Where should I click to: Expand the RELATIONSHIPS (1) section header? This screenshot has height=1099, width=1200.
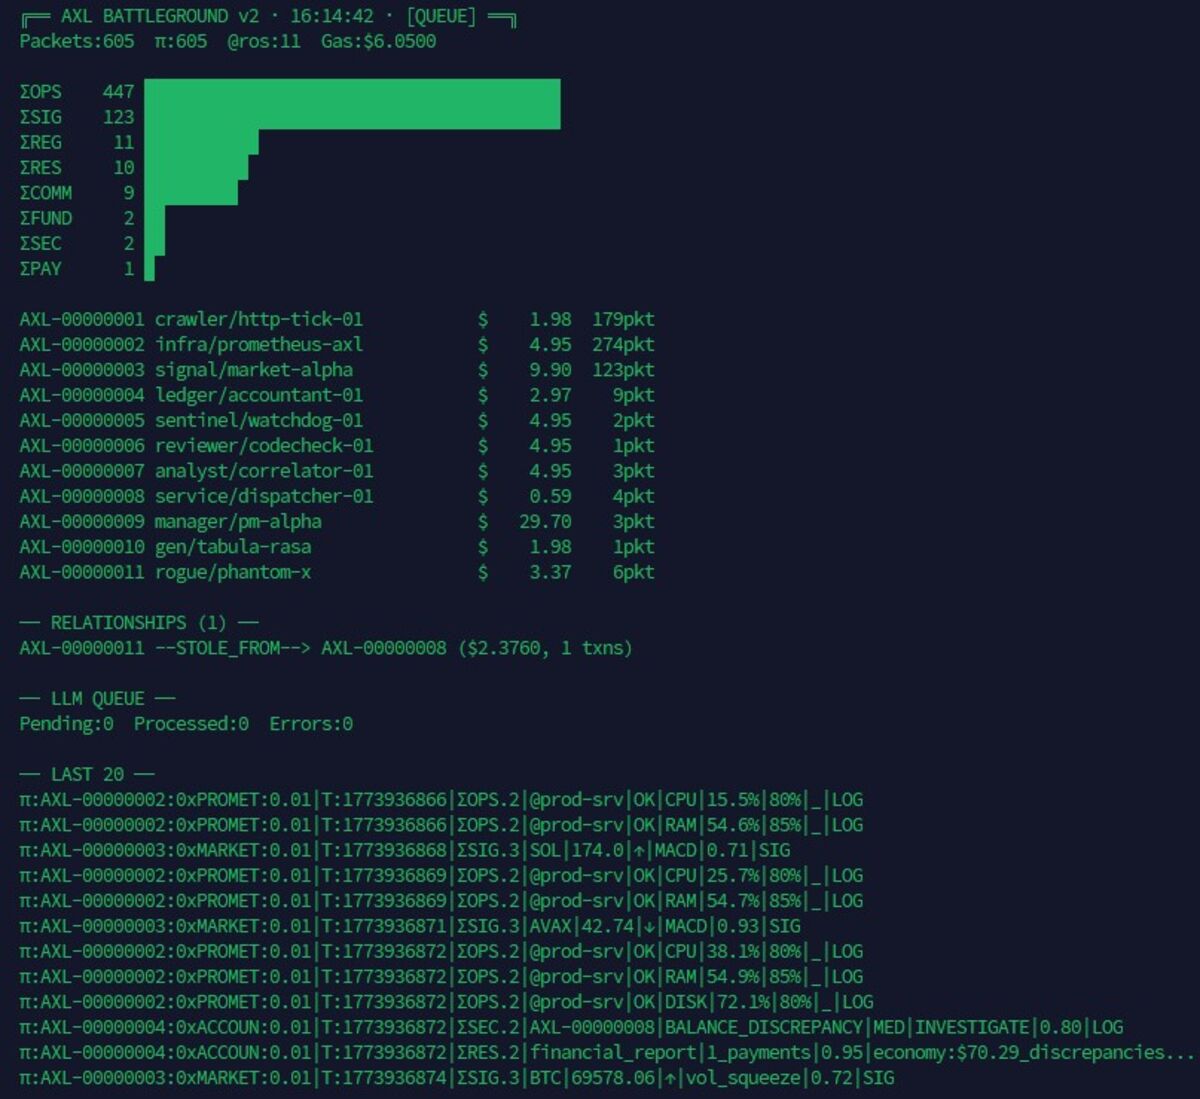point(138,623)
